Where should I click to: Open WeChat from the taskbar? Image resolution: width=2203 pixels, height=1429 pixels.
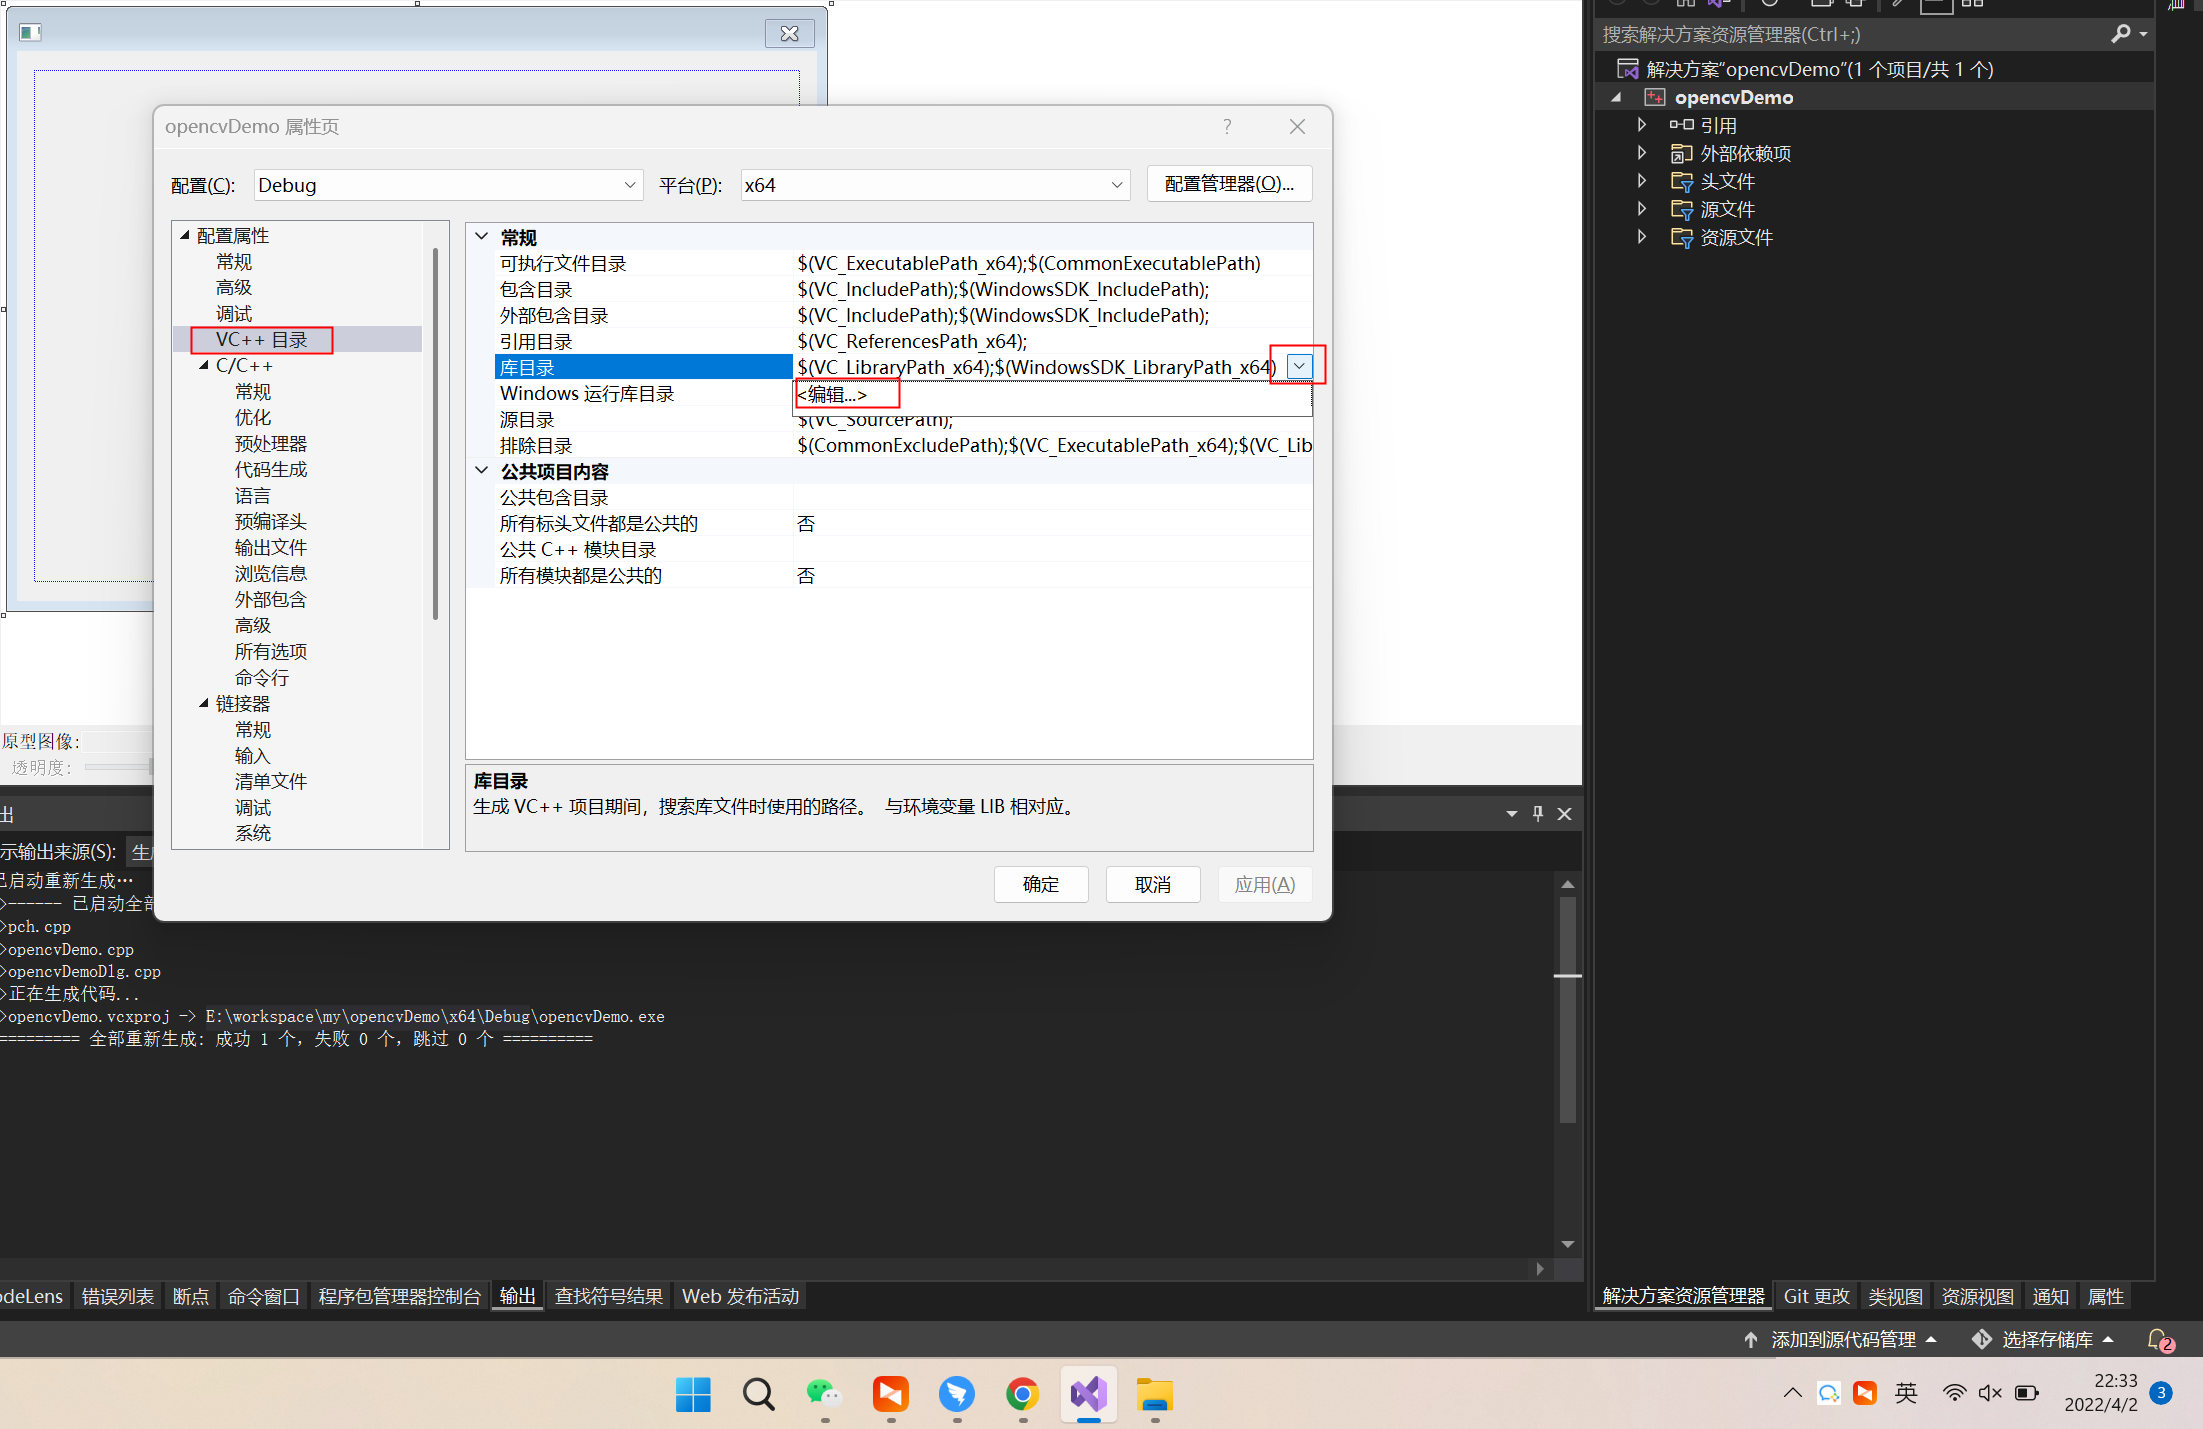pos(824,1393)
